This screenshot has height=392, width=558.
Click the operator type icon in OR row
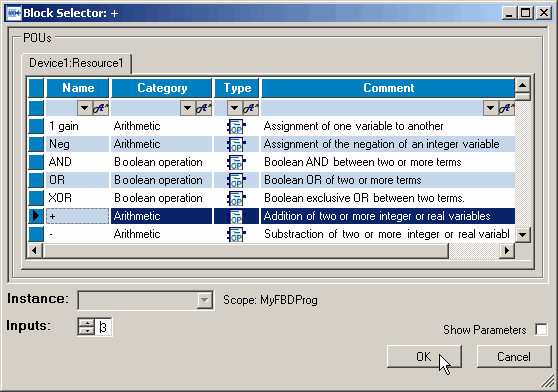point(236,180)
